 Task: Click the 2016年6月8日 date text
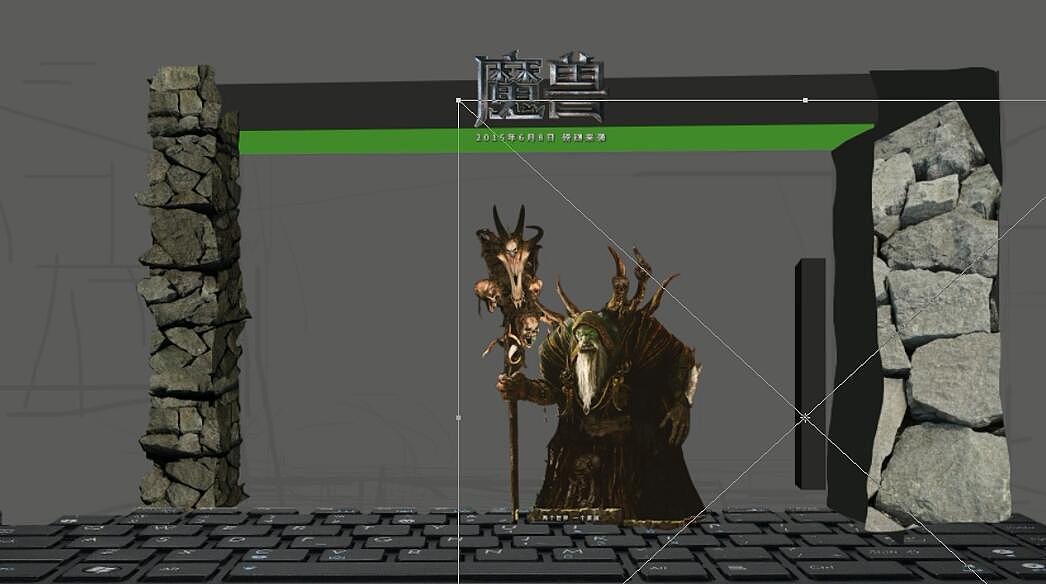pos(541,137)
